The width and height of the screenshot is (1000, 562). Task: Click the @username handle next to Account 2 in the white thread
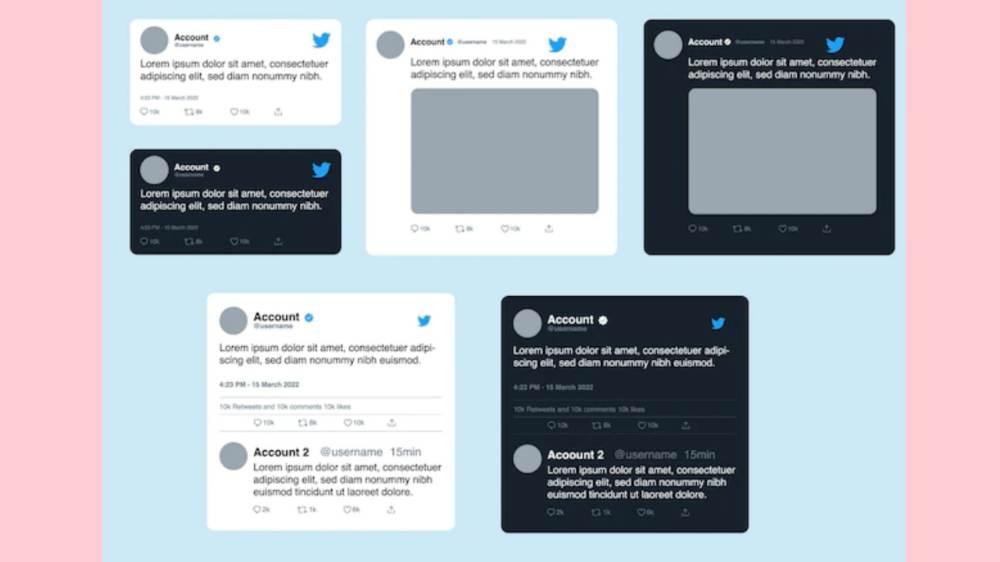coord(351,452)
